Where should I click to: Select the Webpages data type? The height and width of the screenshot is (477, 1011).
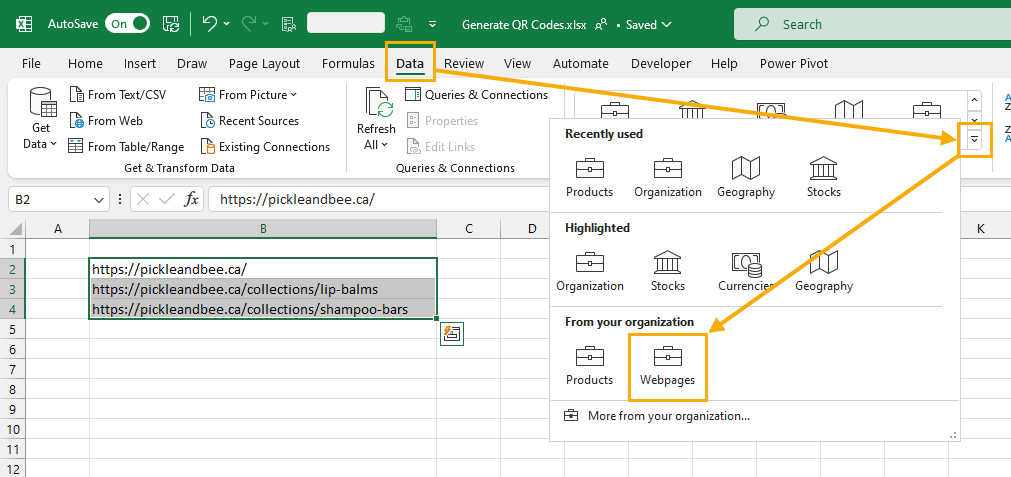(x=668, y=366)
